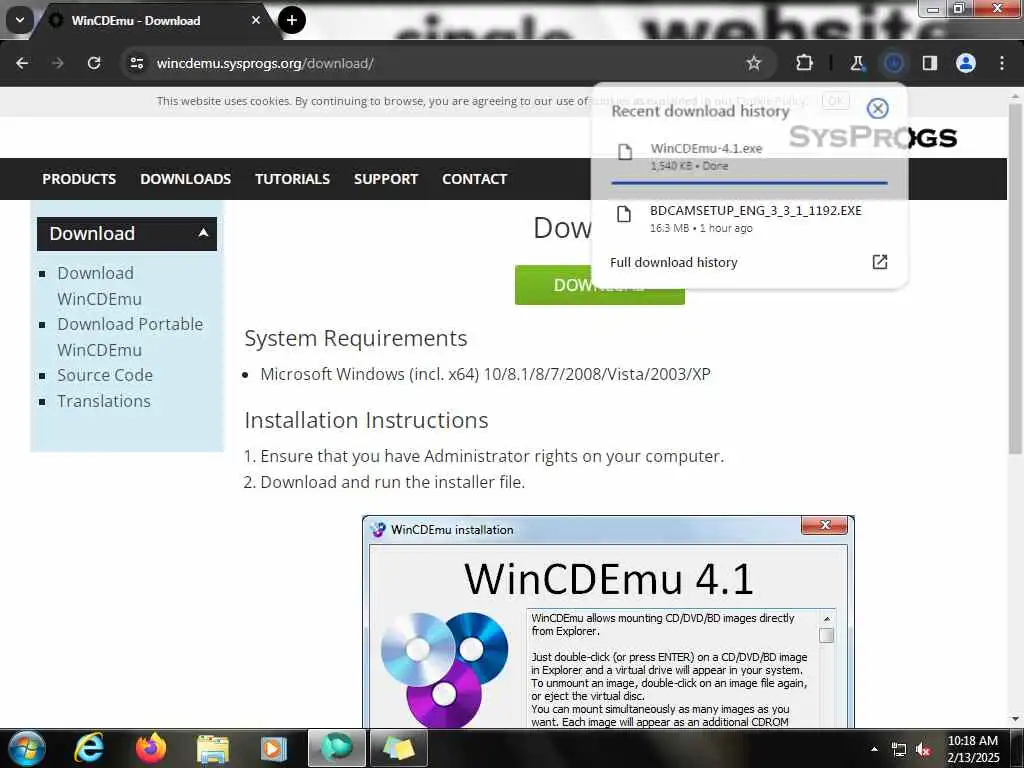Viewport: 1024px width, 768px height.
Task: Go back using the browser back arrow
Action: 22,63
